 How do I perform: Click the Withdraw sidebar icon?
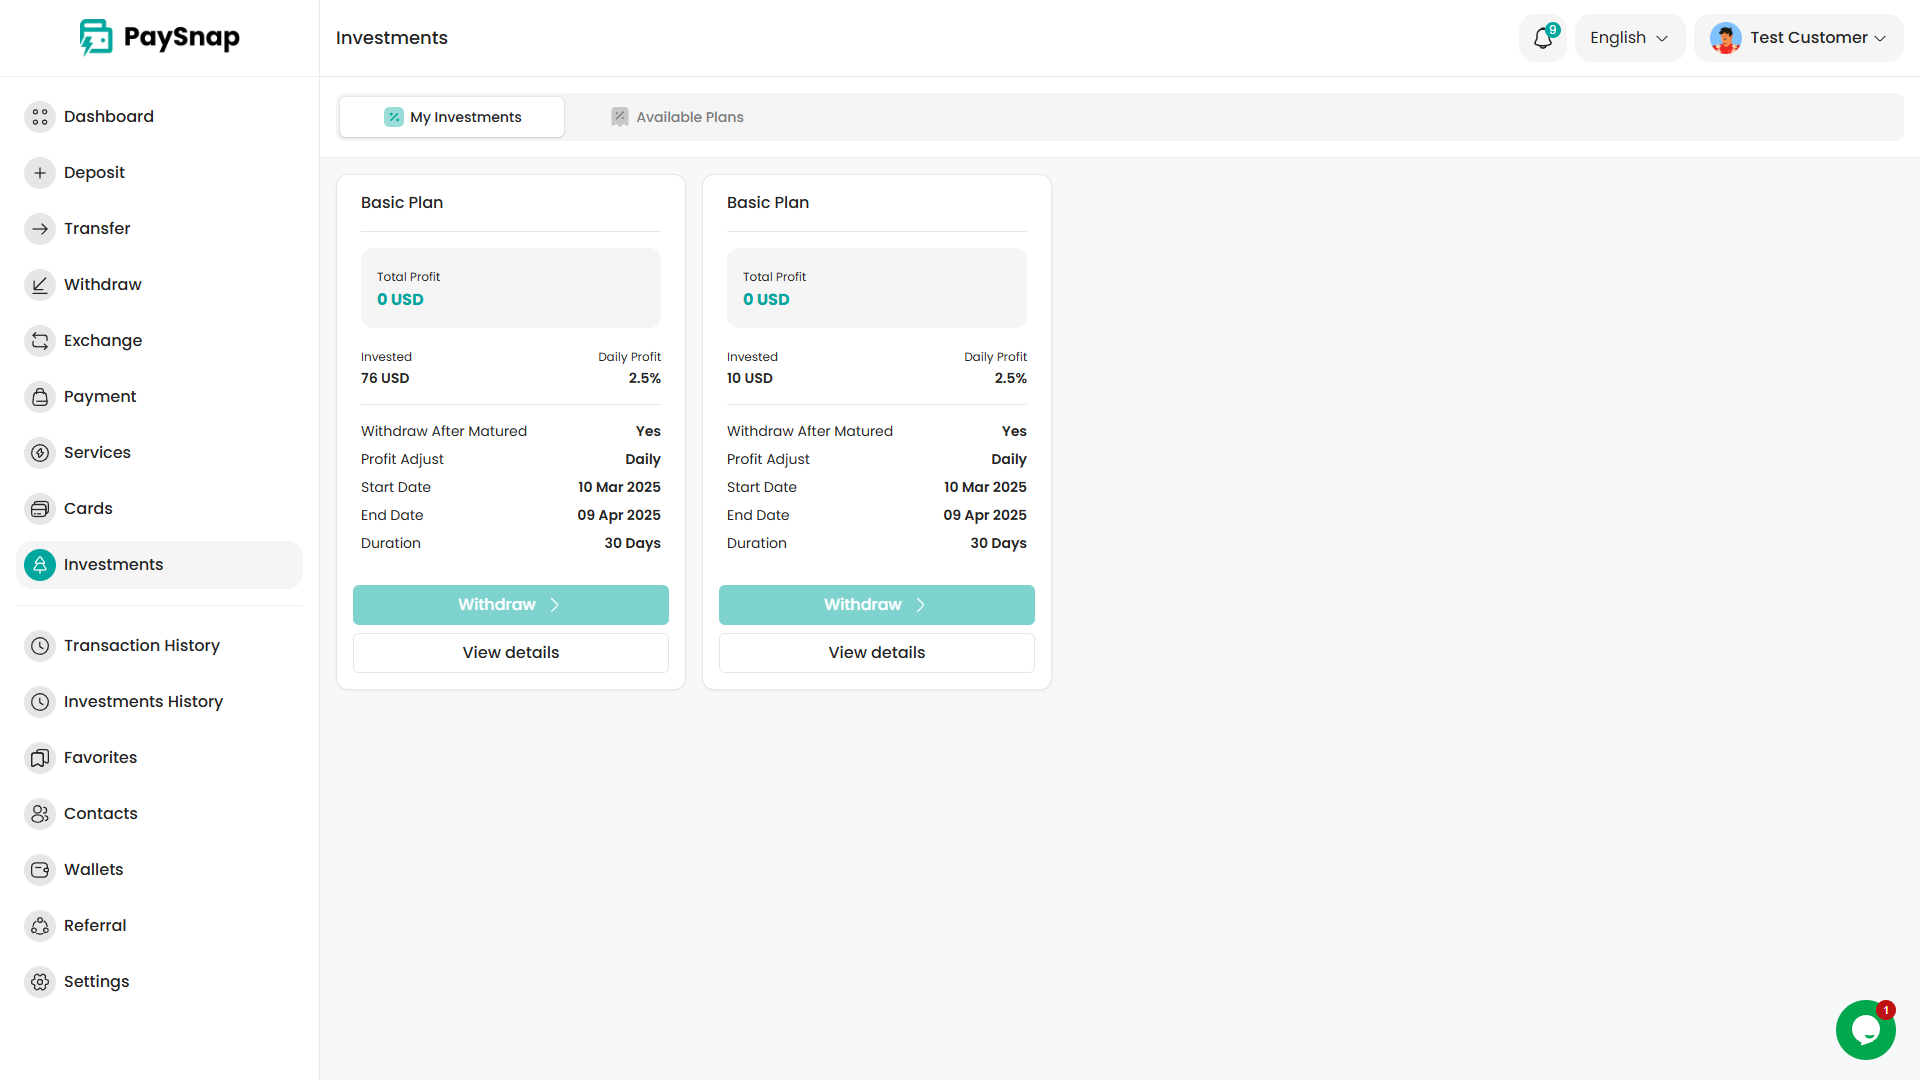(x=40, y=285)
